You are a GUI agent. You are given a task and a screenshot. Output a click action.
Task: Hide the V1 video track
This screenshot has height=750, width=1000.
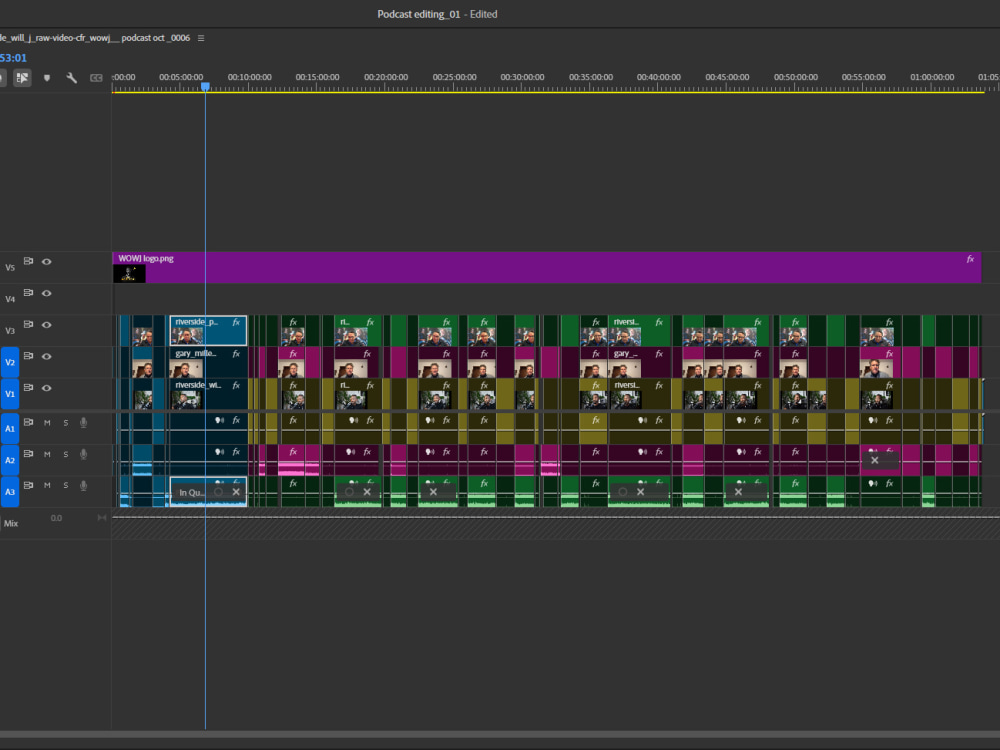click(x=47, y=388)
